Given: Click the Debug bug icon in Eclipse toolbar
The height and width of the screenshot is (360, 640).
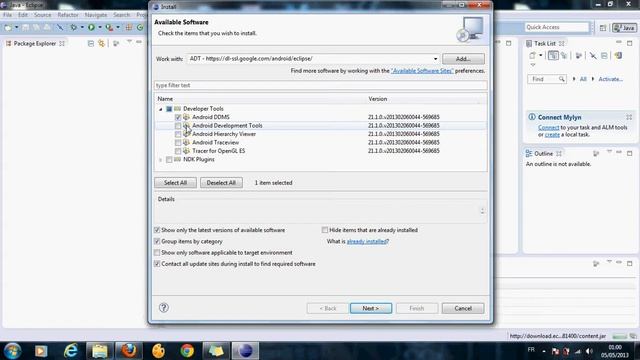Looking at the screenshot, I should point(73,27).
